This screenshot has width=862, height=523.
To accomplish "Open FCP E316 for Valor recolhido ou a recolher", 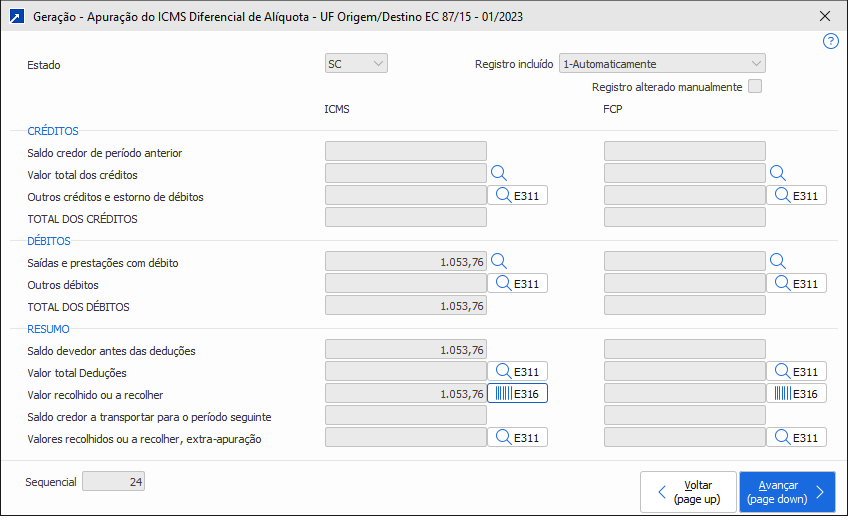I will point(797,394).
